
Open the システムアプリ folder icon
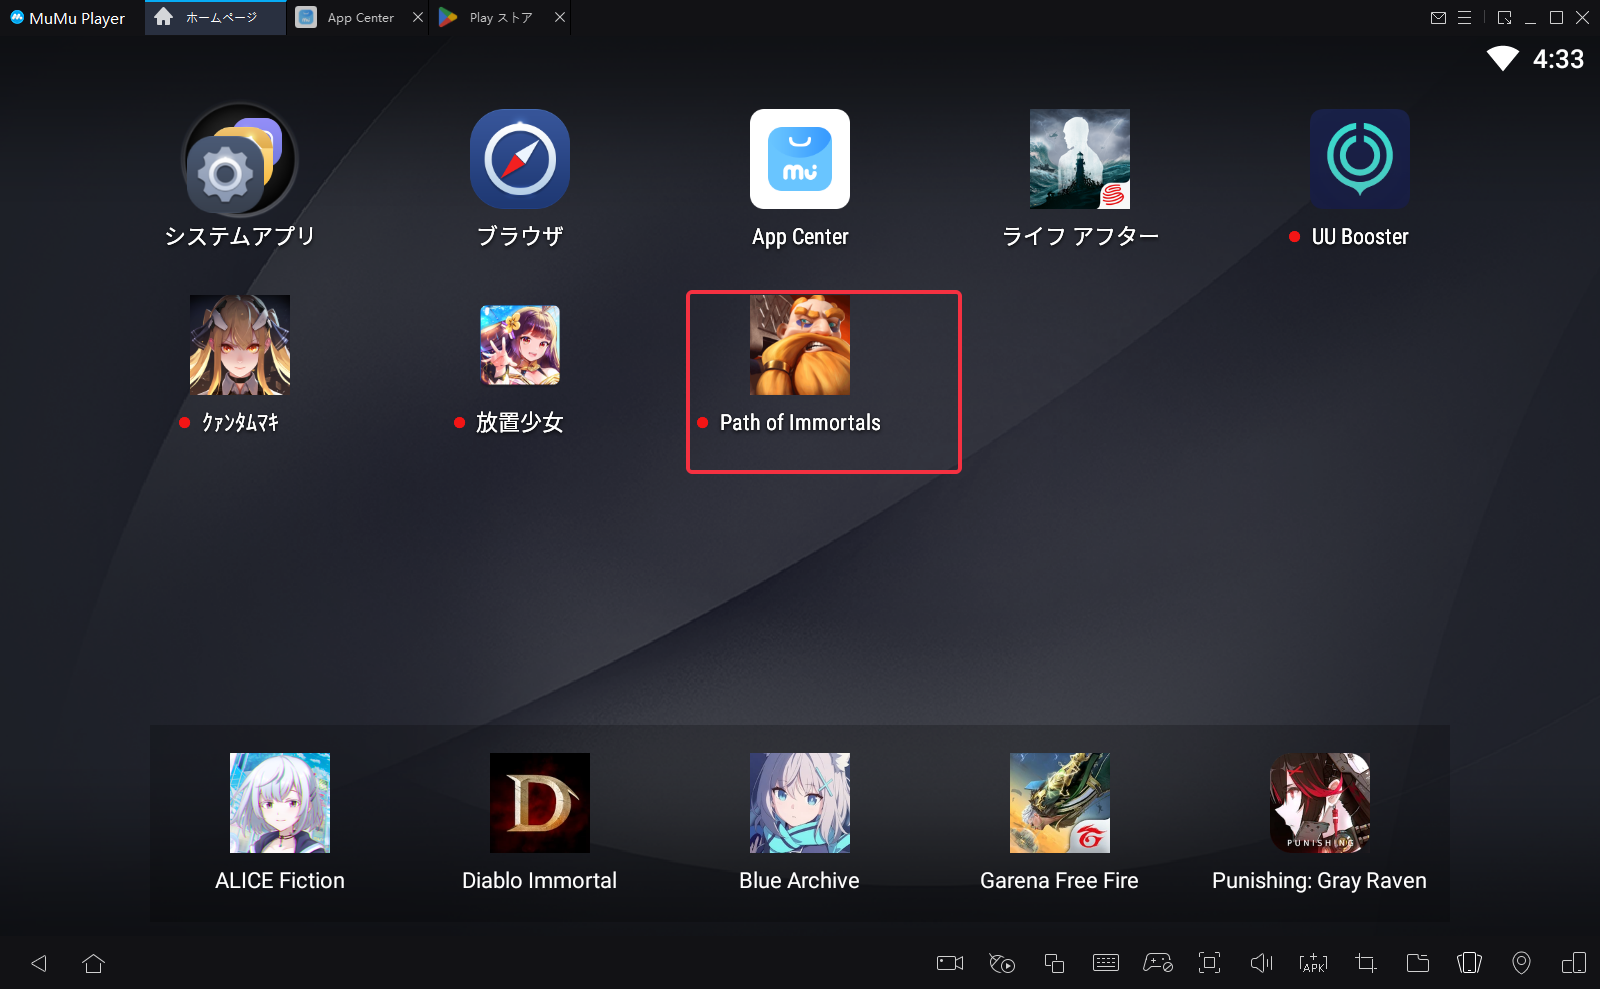(240, 160)
